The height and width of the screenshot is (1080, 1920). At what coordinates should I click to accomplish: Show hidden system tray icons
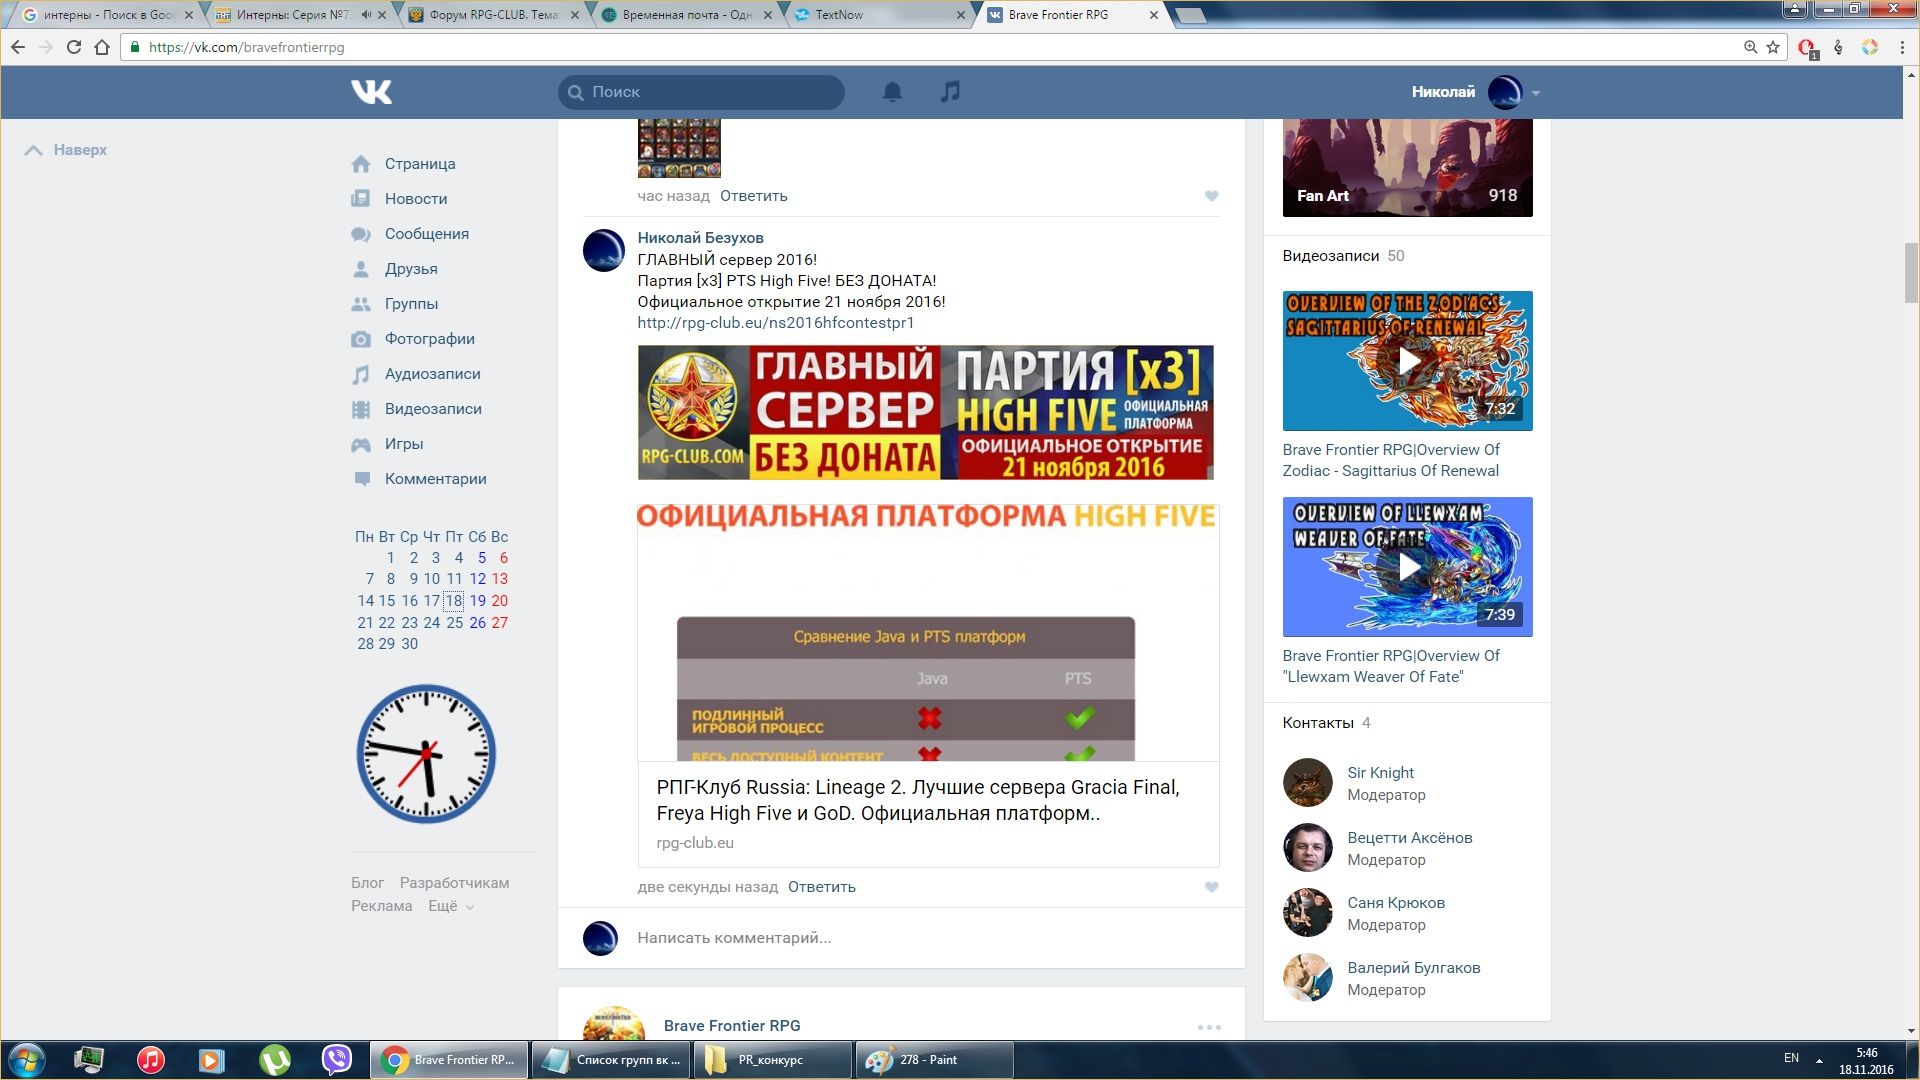coord(1819,1059)
